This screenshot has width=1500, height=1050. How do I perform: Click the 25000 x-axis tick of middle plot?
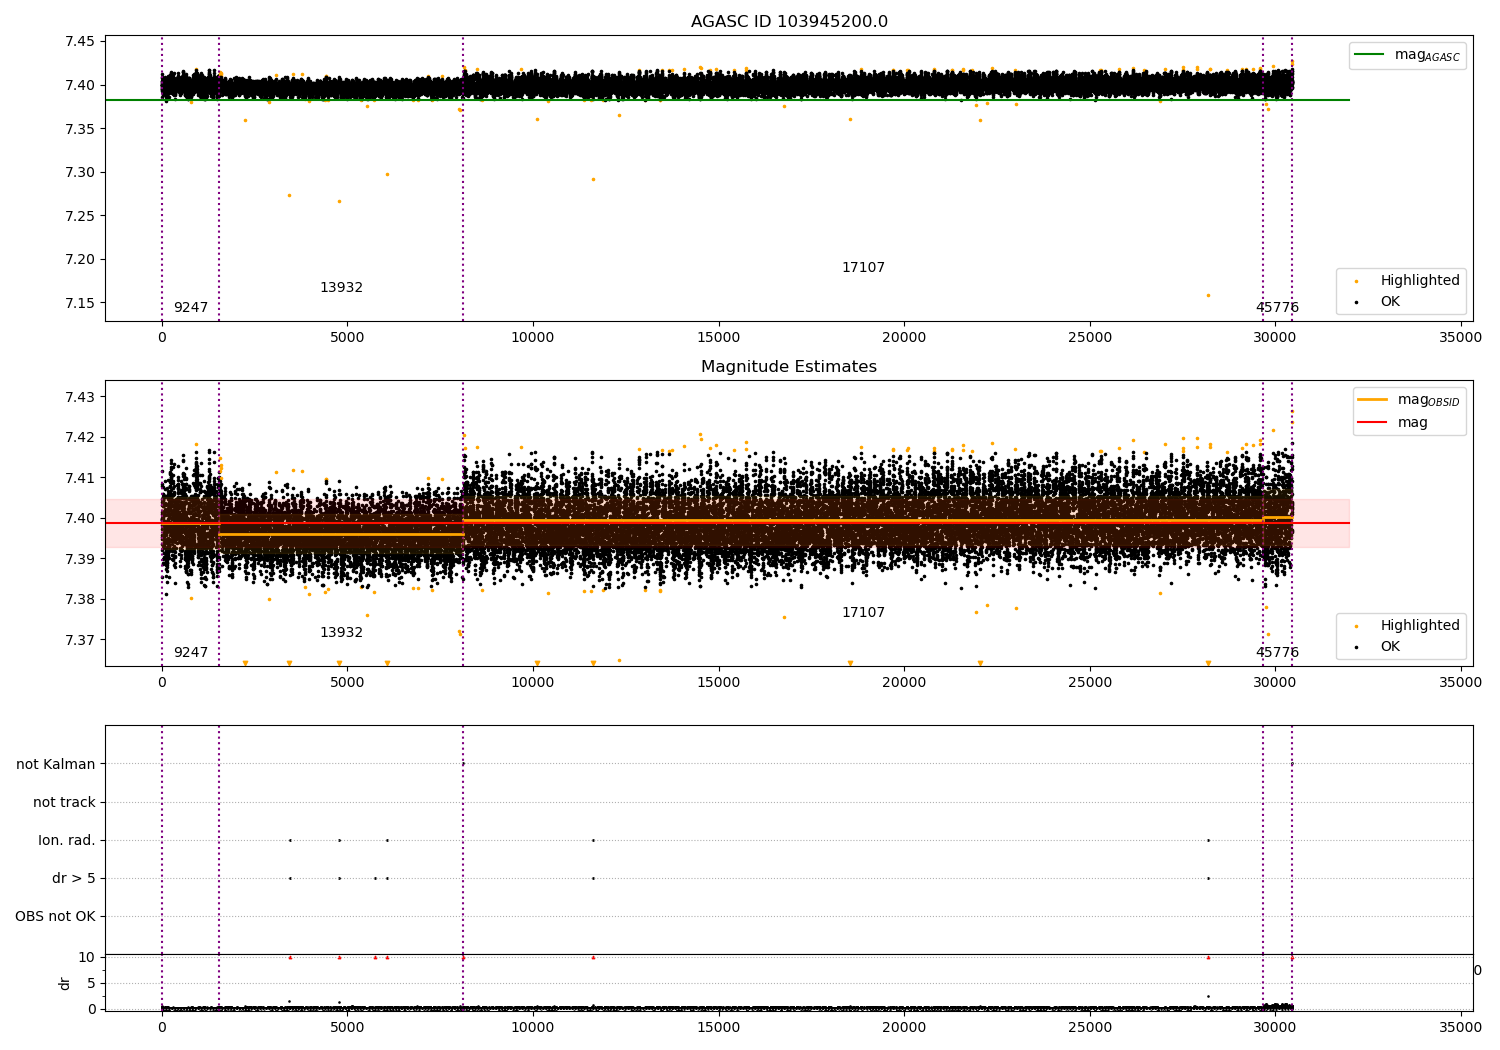[x=1089, y=683]
